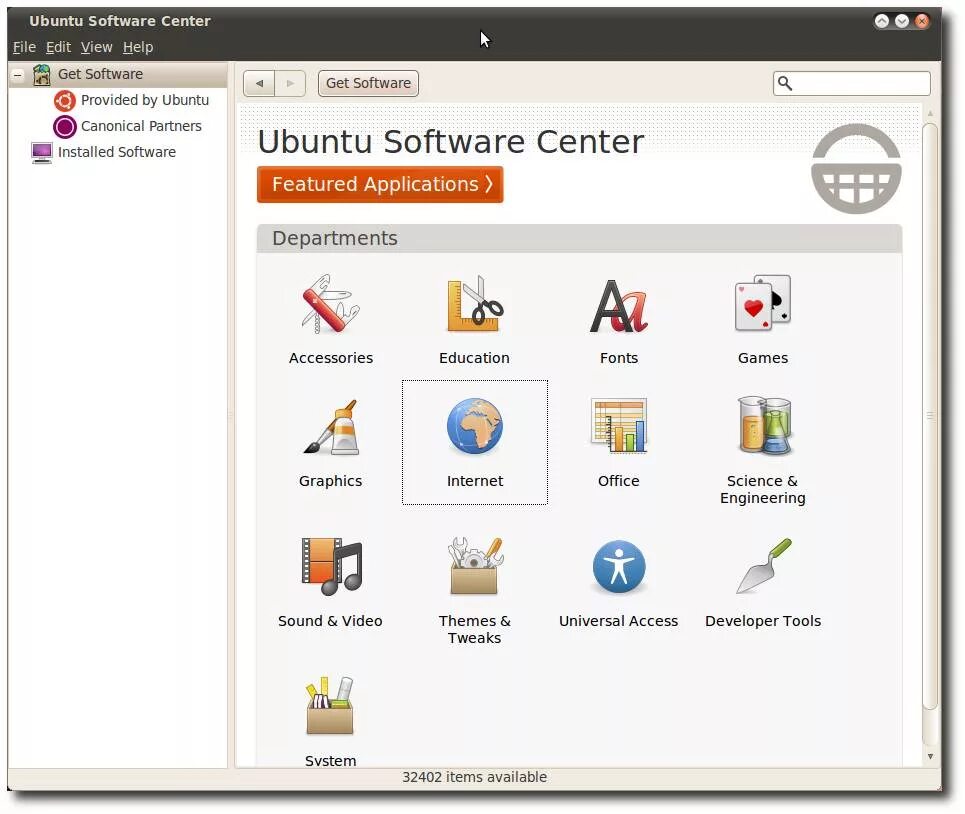Image resolution: width=965 pixels, height=814 pixels.
Task: Click the Science & Engineering label text
Action: pyautogui.click(x=763, y=489)
